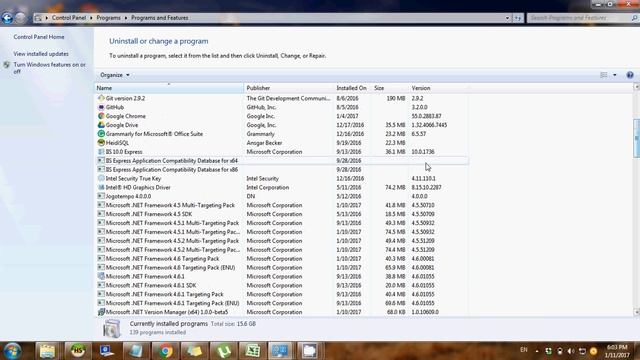Open Excel from the taskbar
640x360 pixels.
[253, 351]
